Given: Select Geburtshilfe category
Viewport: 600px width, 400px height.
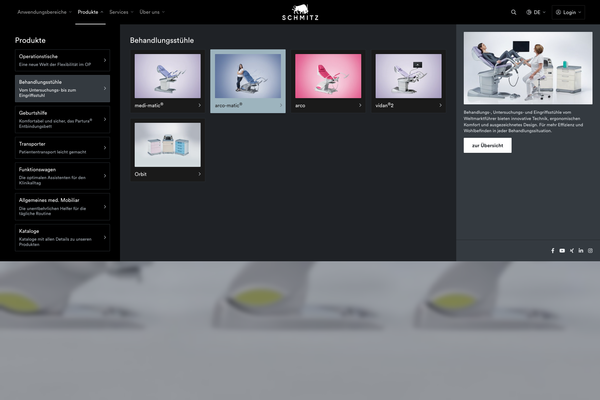Looking at the screenshot, I should point(62,119).
